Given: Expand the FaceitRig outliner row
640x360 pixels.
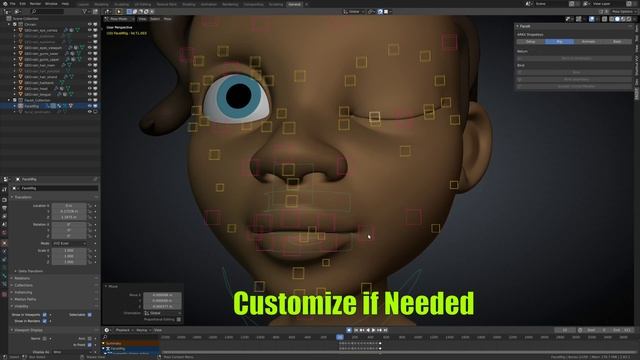Looking at the screenshot, I should [x=15, y=106].
